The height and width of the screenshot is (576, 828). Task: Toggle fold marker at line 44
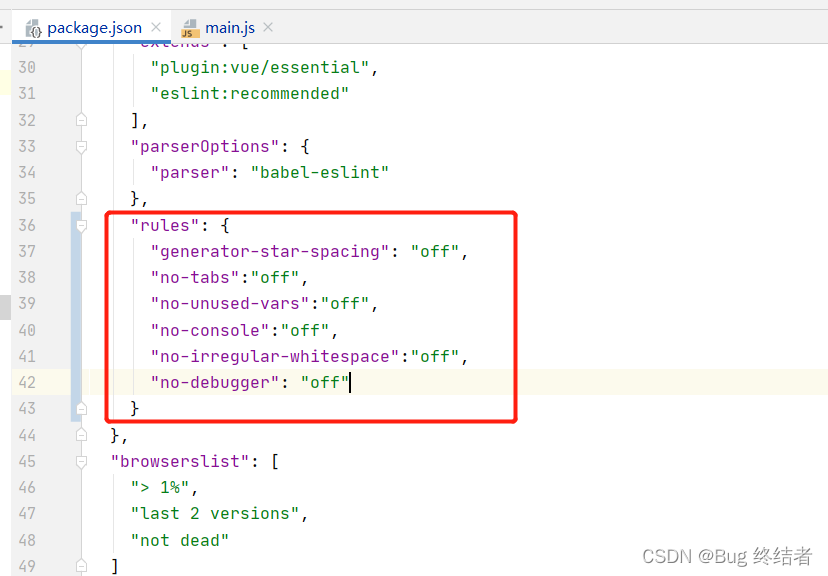pyautogui.click(x=81, y=435)
